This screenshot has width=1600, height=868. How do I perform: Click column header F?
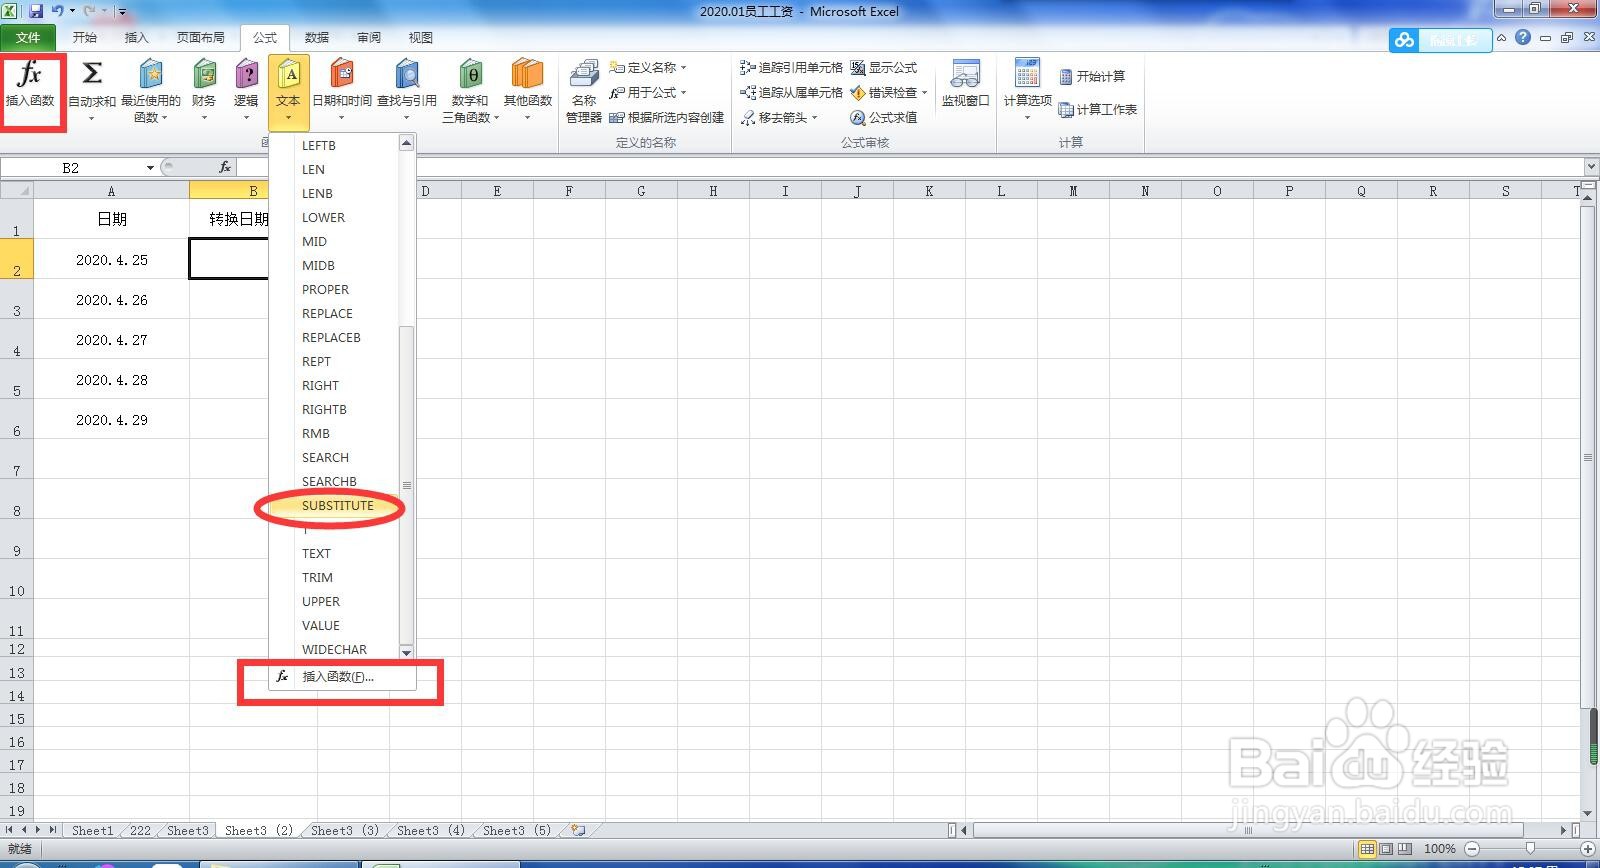click(569, 190)
